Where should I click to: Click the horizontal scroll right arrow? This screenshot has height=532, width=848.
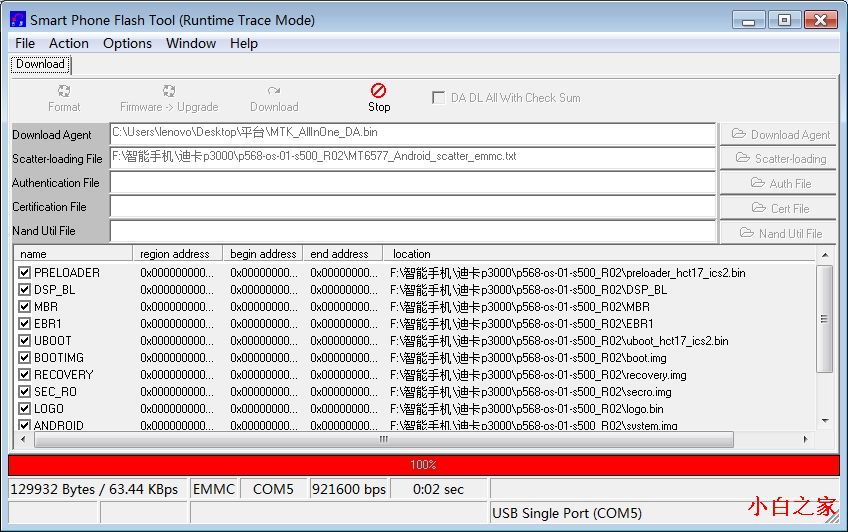806,439
